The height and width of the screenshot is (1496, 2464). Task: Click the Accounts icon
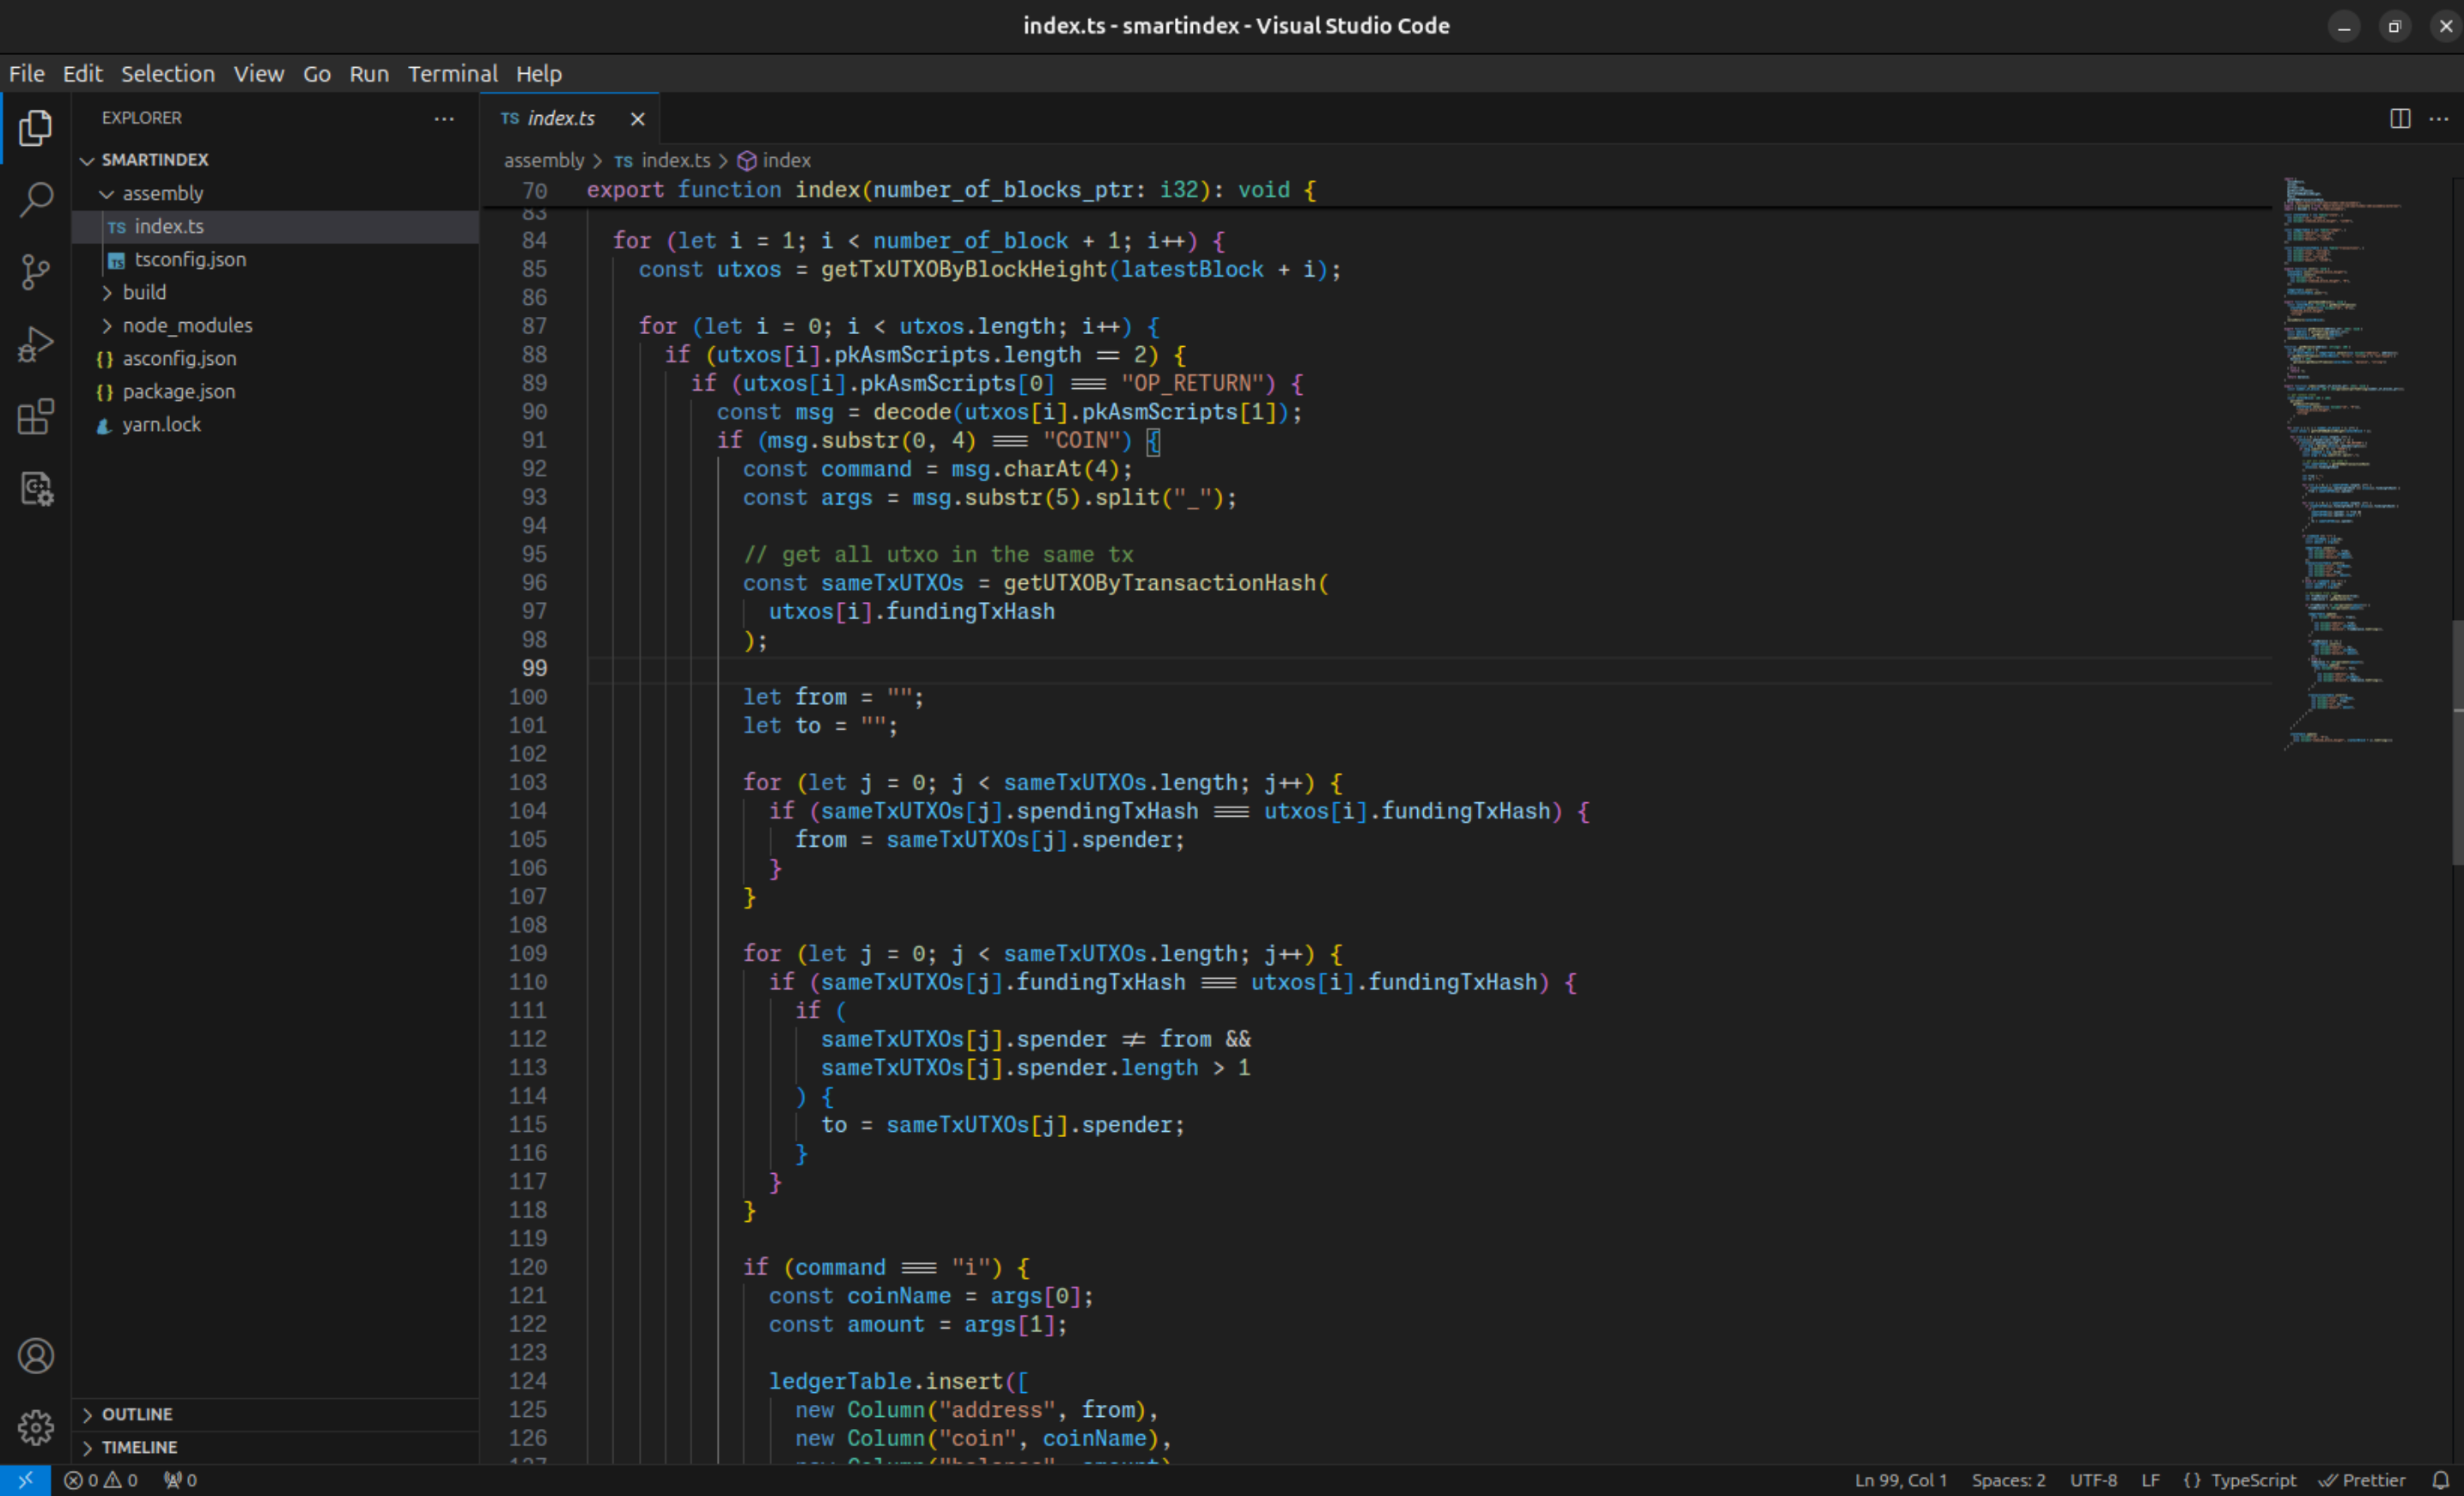[x=36, y=1356]
